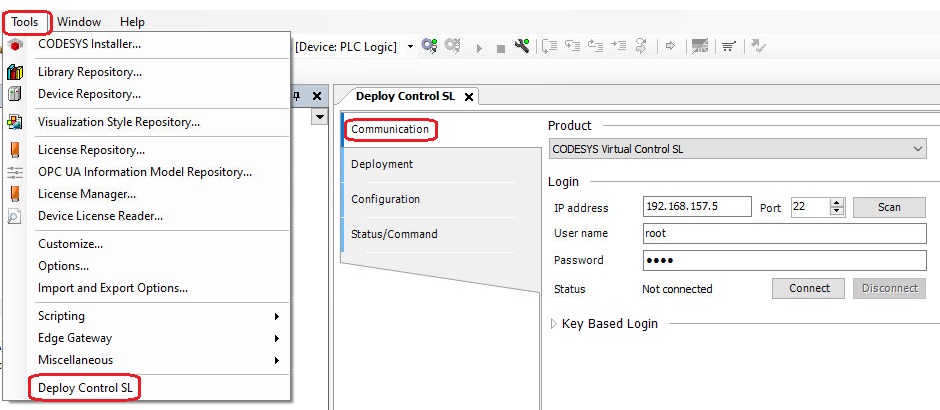Expand the Key Based Login section
940x410 pixels.
554,324
